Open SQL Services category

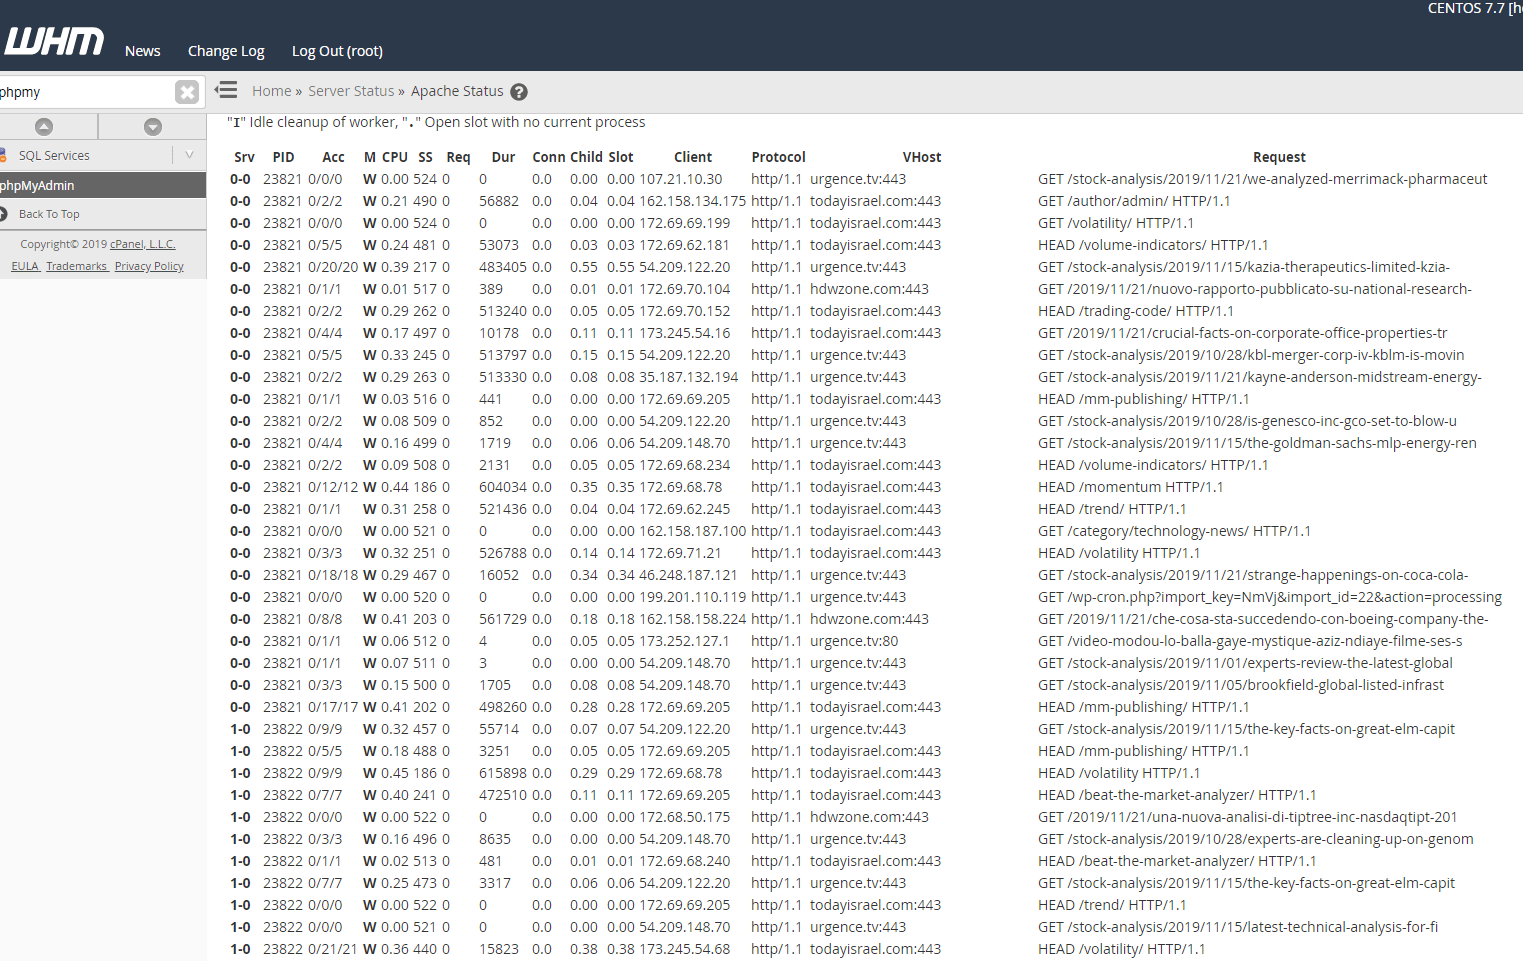pos(54,155)
